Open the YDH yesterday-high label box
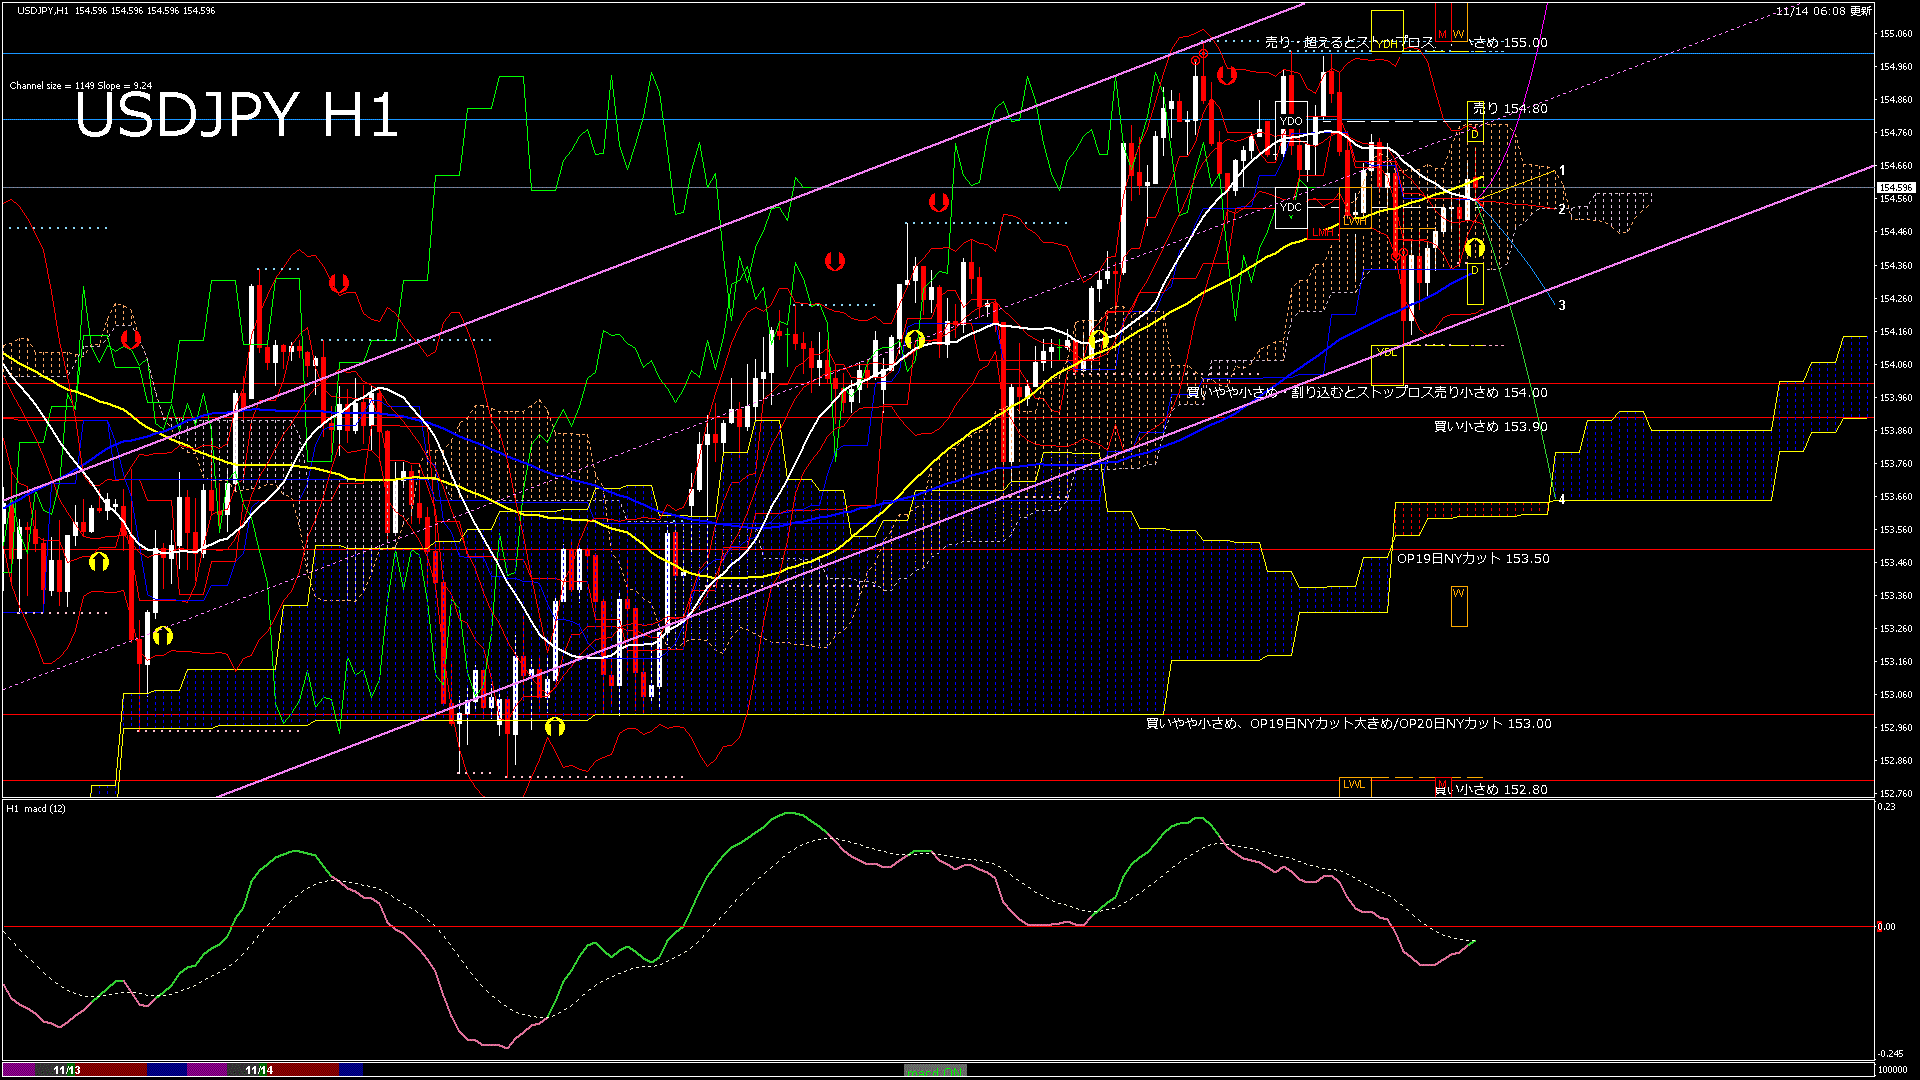This screenshot has height=1080, width=1920. click(x=1388, y=43)
